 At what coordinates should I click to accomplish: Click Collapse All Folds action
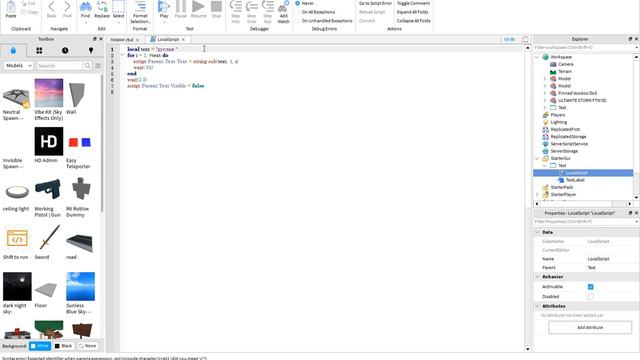[413, 21]
